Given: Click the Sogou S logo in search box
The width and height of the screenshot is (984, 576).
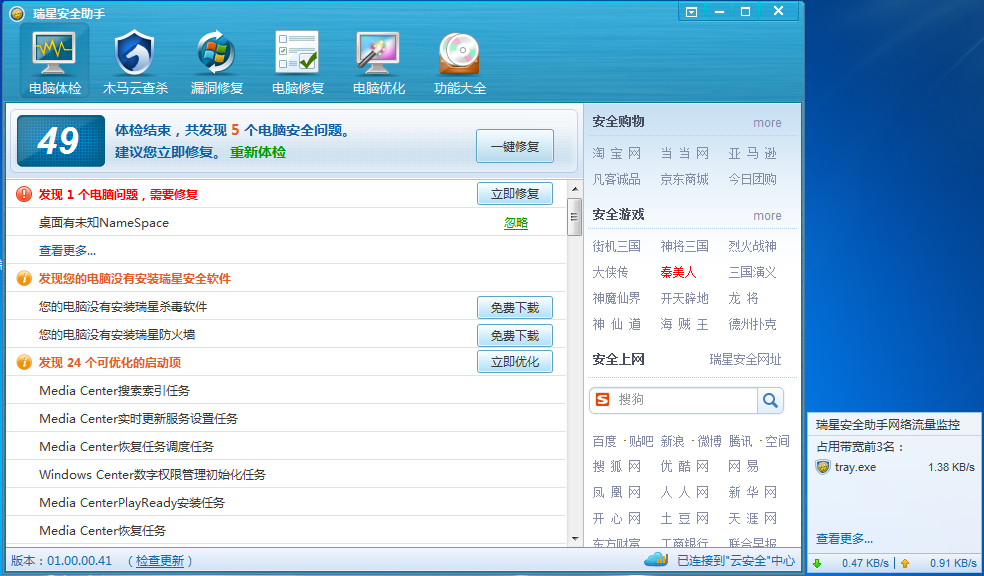Looking at the screenshot, I should pos(602,399).
